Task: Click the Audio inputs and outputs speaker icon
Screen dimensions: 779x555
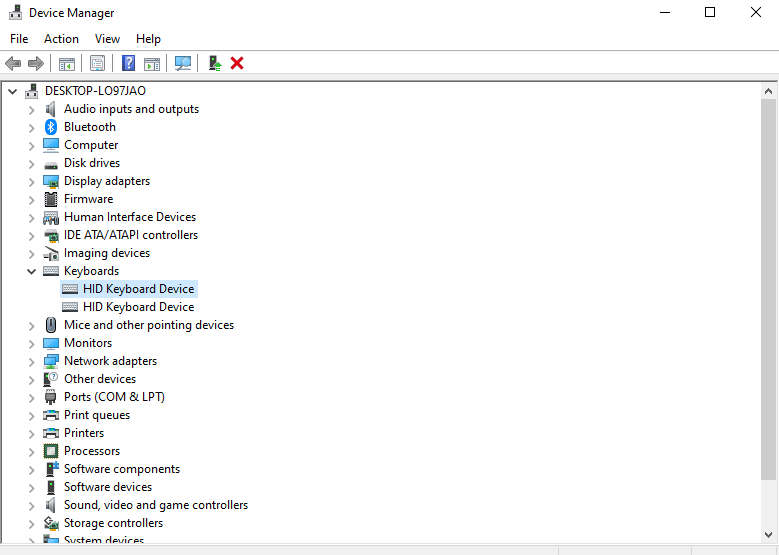Action: tap(51, 109)
